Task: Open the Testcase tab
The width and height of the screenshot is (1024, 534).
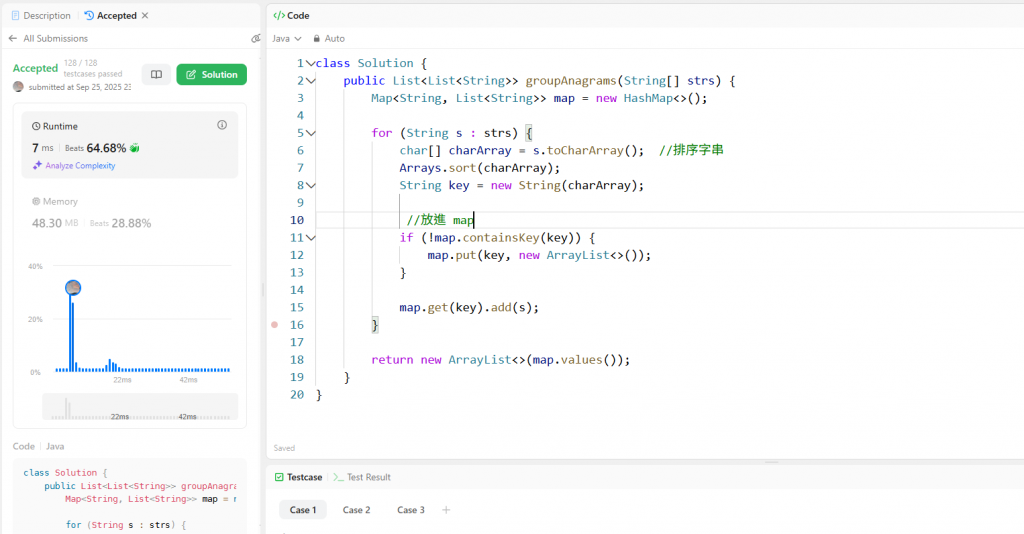Action: [x=298, y=477]
